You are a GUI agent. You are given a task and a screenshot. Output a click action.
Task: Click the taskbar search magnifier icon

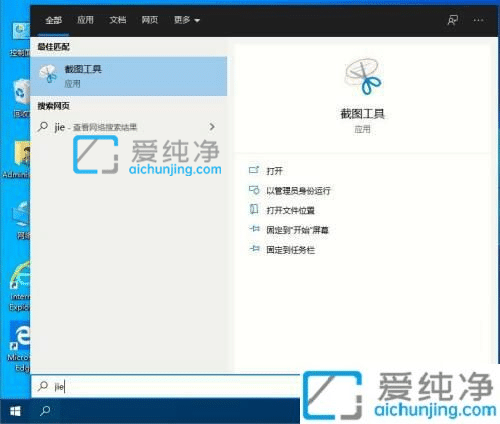pyautogui.click(x=45, y=411)
